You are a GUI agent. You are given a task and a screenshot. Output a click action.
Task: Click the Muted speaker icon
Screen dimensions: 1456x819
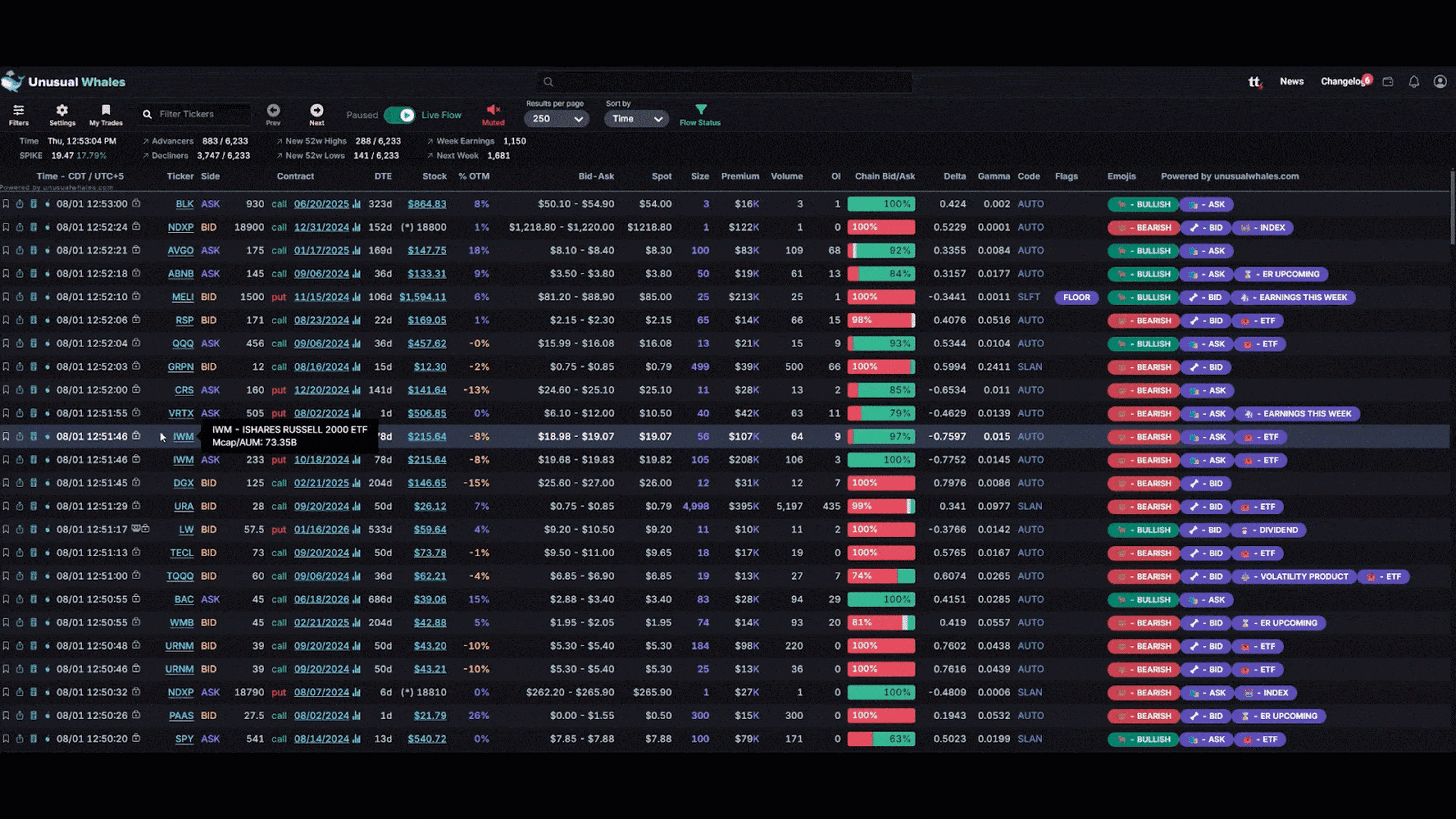[493, 110]
